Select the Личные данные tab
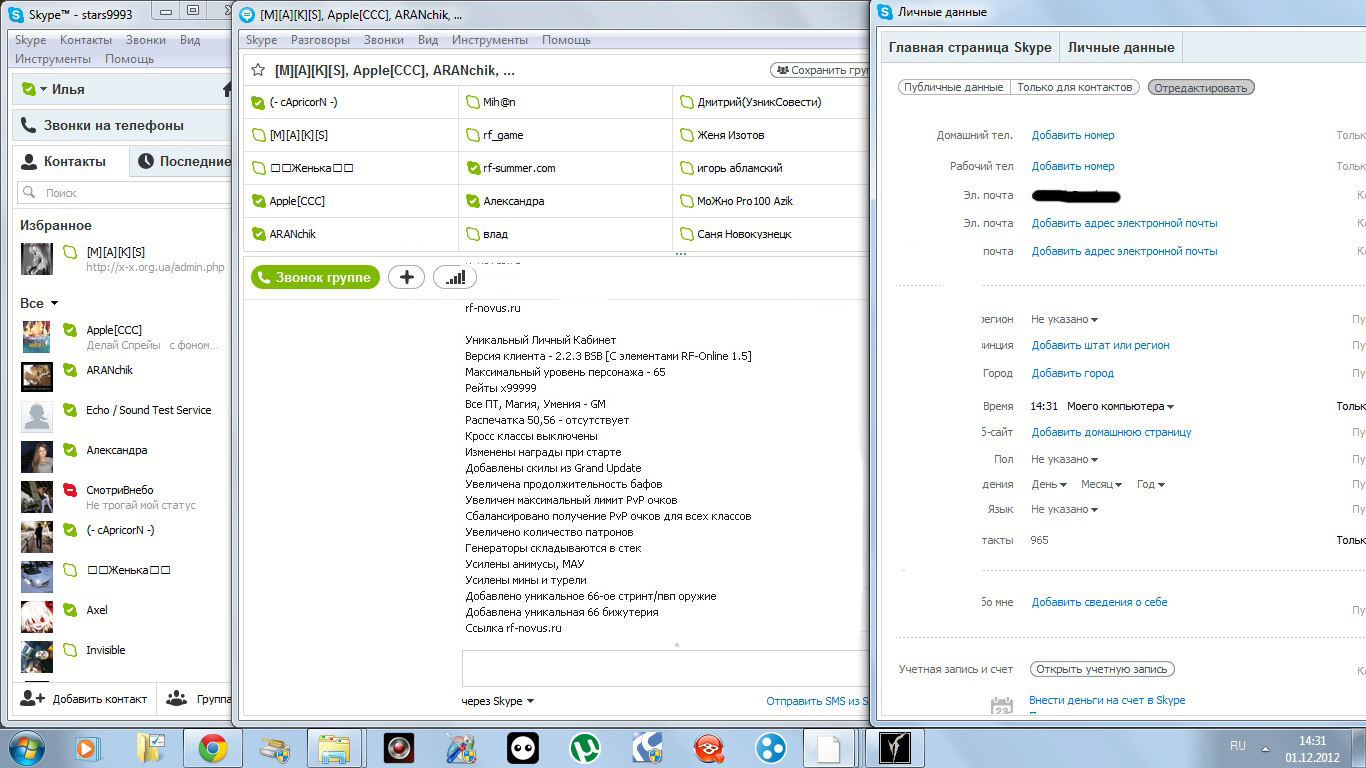1366x768 pixels. (1121, 47)
